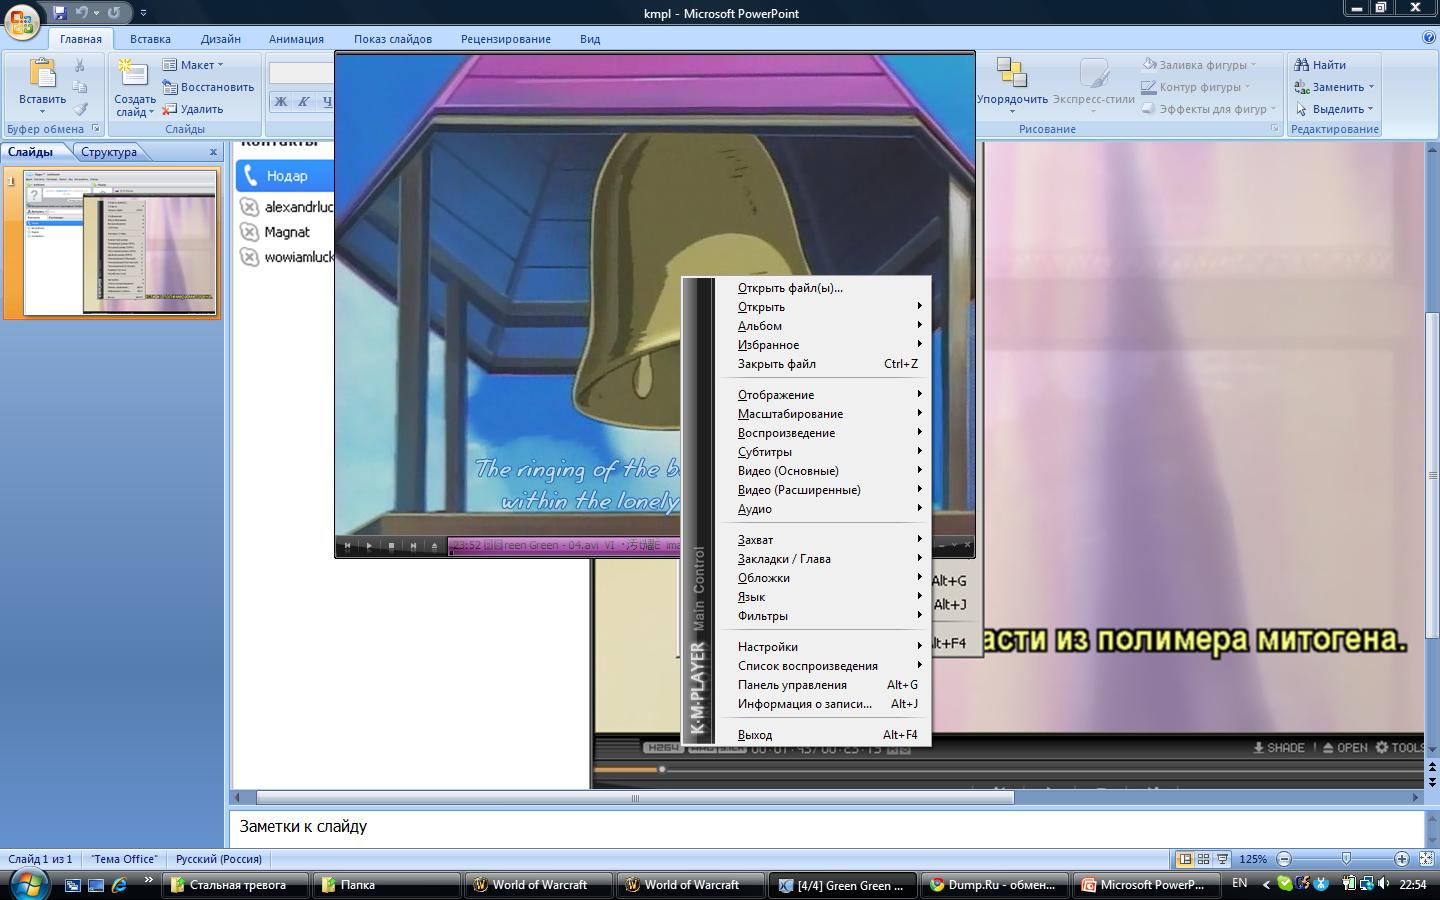Open the Вставка ribbon tab
Viewport: 1440px width, 900px height.
tap(150, 39)
